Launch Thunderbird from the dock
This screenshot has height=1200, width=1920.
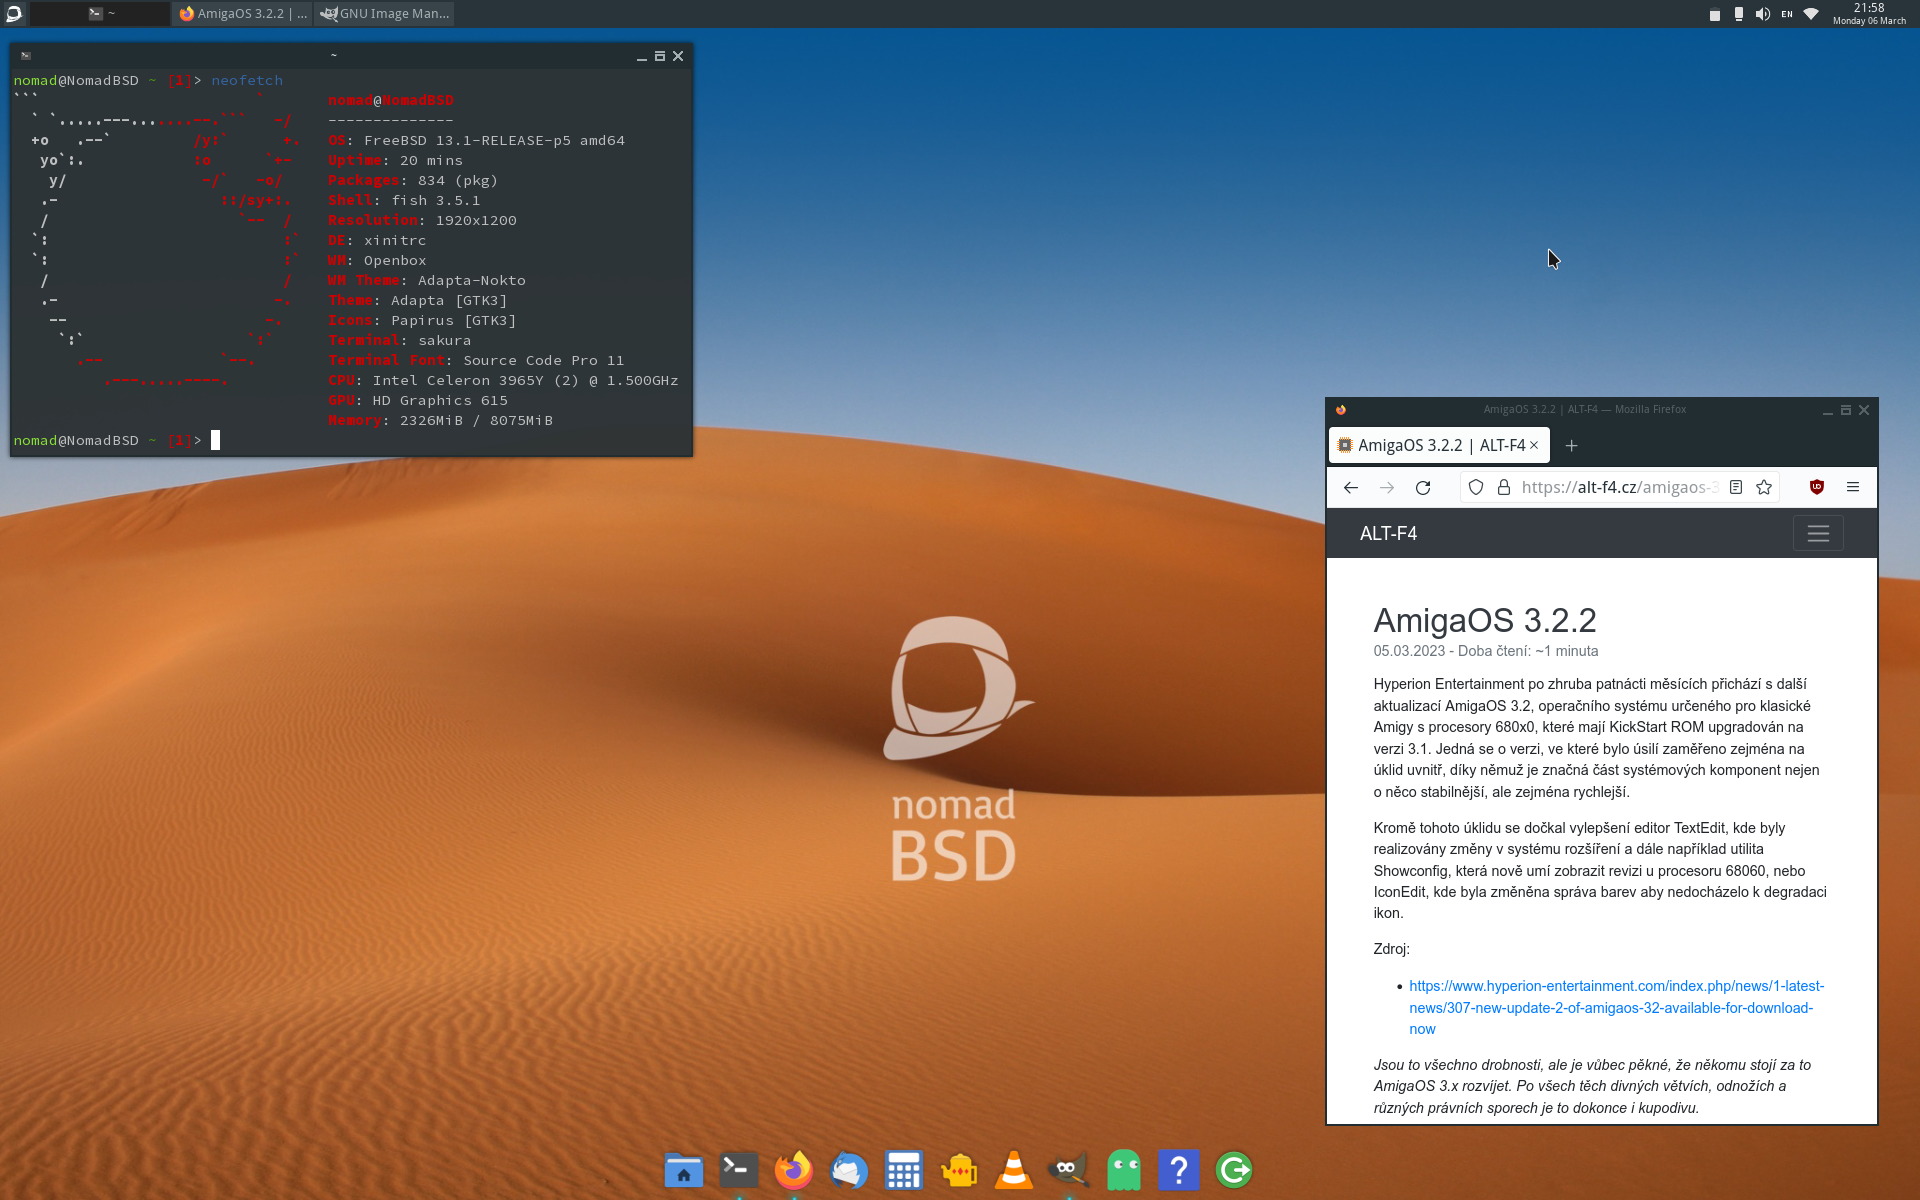coord(849,1170)
